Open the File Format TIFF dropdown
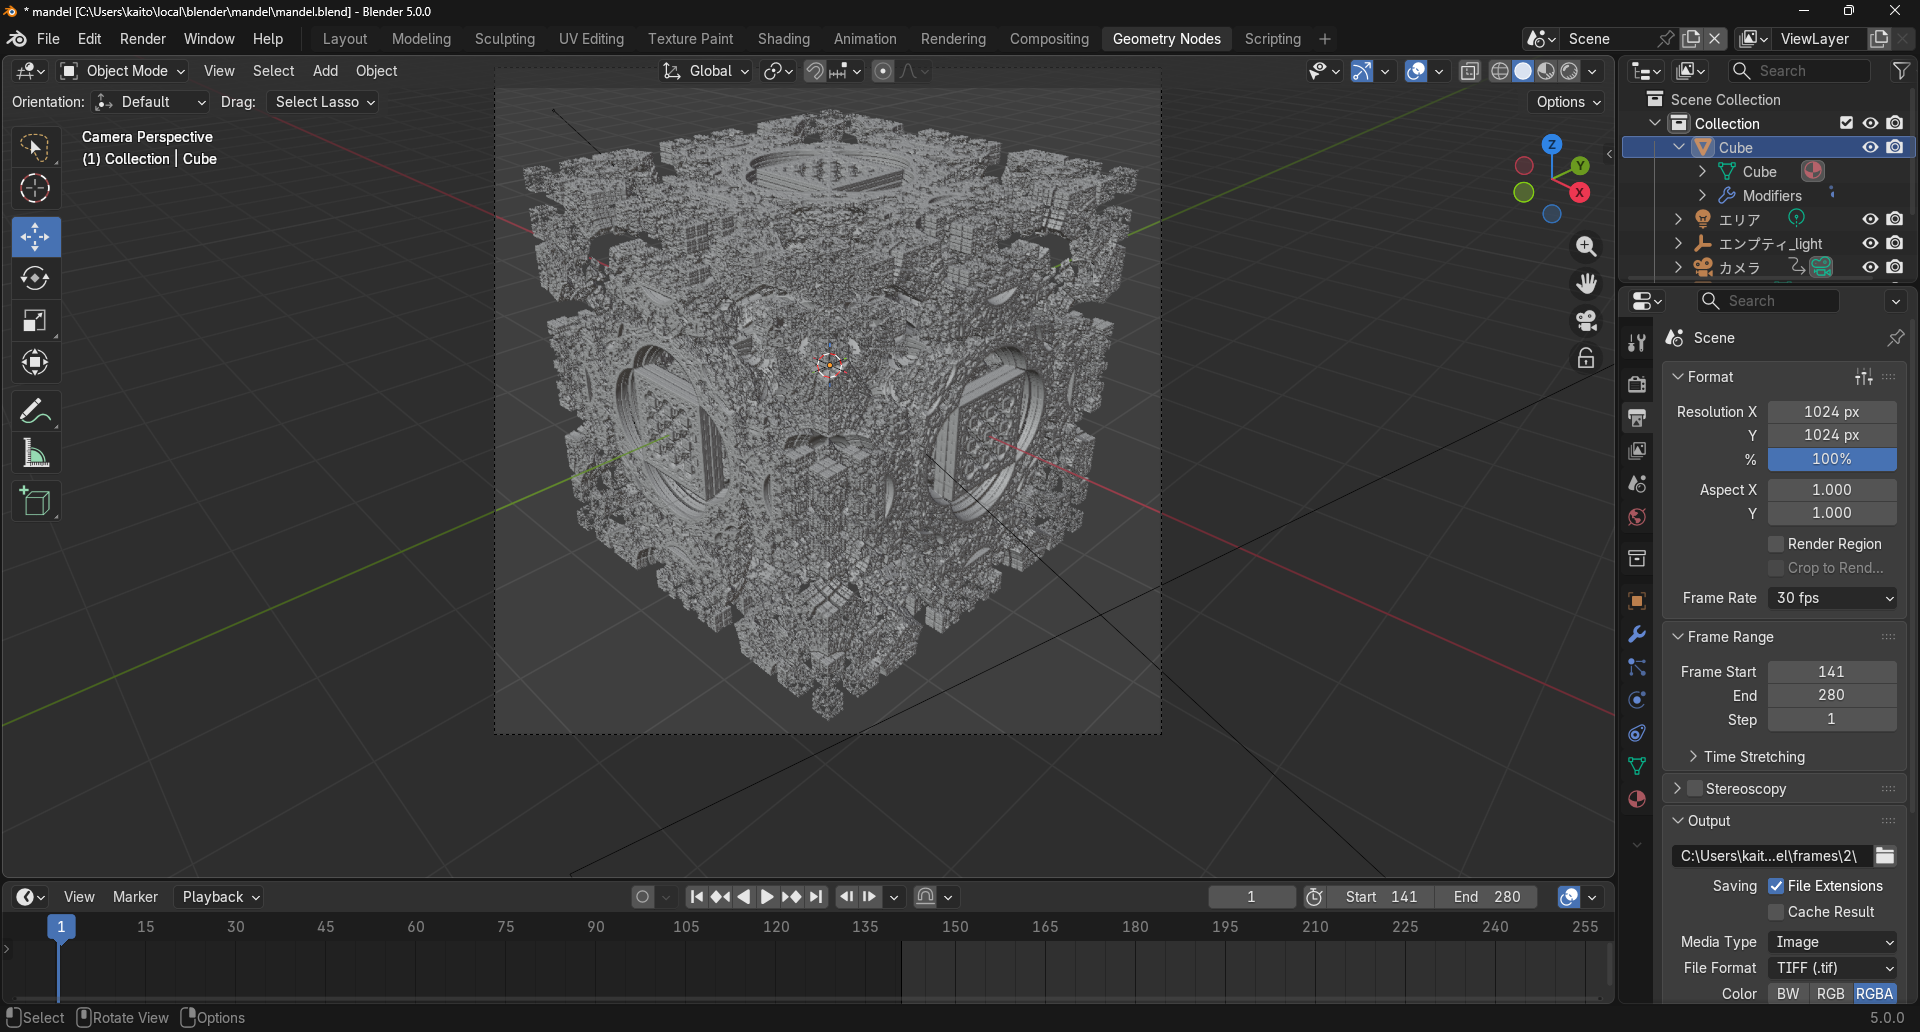This screenshot has height=1032, width=1920. pyautogui.click(x=1832, y=968)
